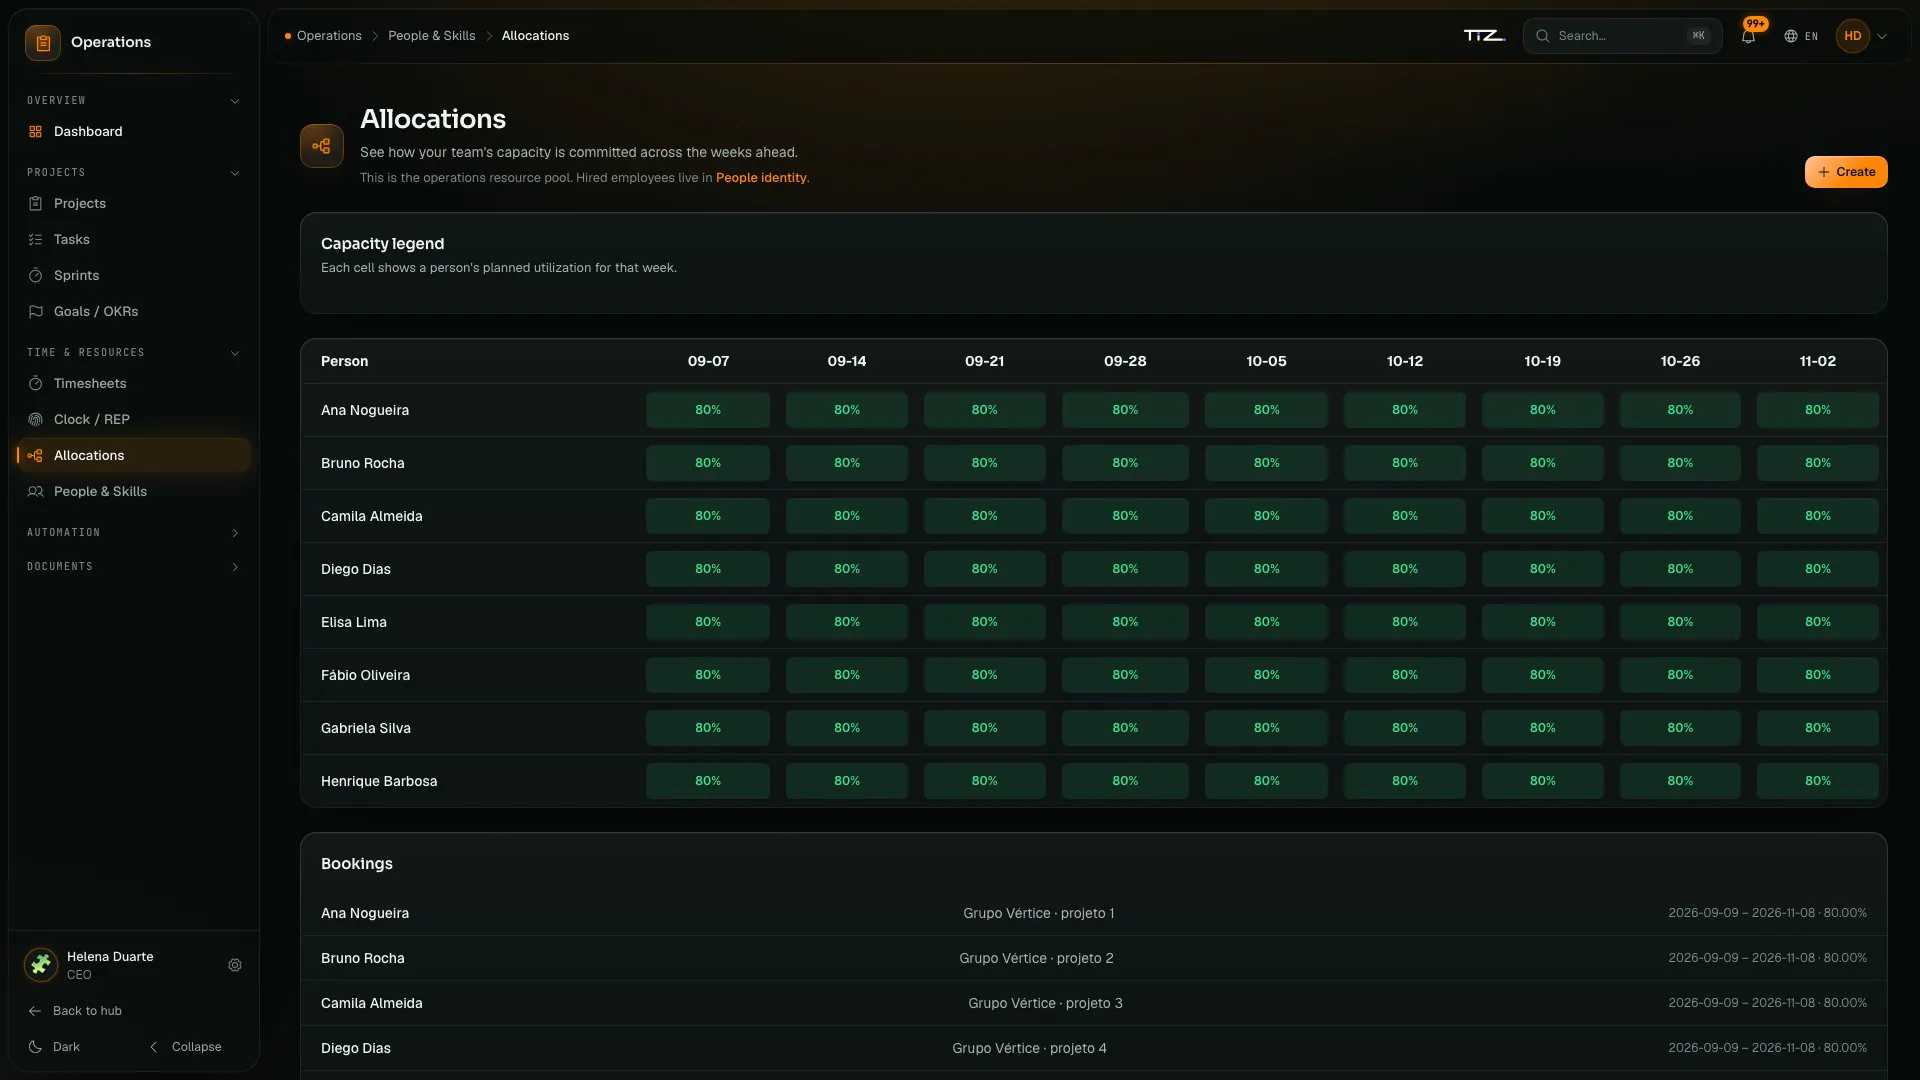Click the People & Skills users icon

coord(36,491)
